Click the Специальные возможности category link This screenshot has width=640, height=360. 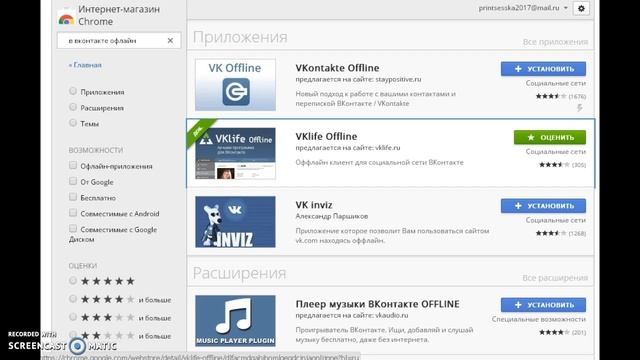(539, 320)
